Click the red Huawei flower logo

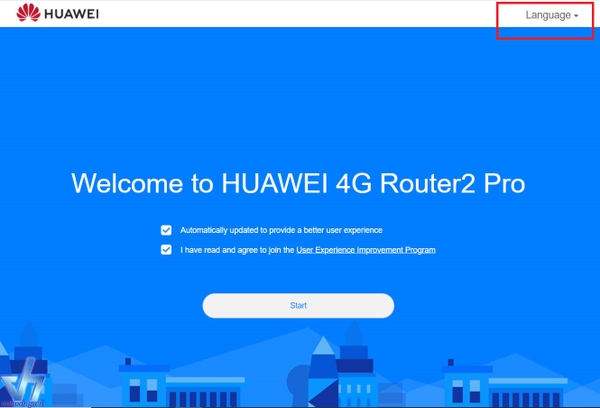[28, 13]
